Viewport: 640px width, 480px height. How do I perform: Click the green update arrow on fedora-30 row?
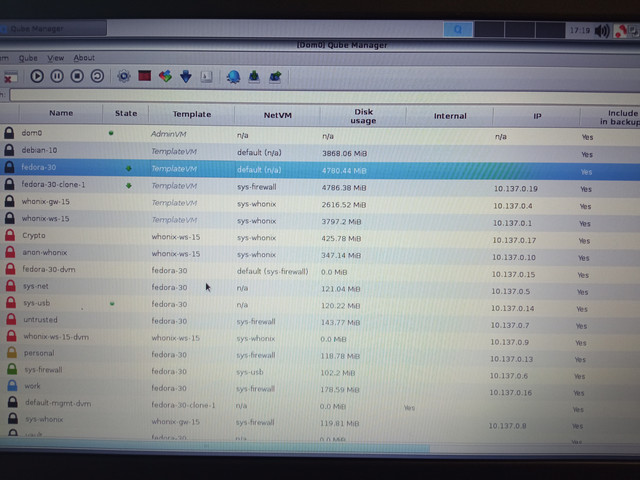point(129,168)
